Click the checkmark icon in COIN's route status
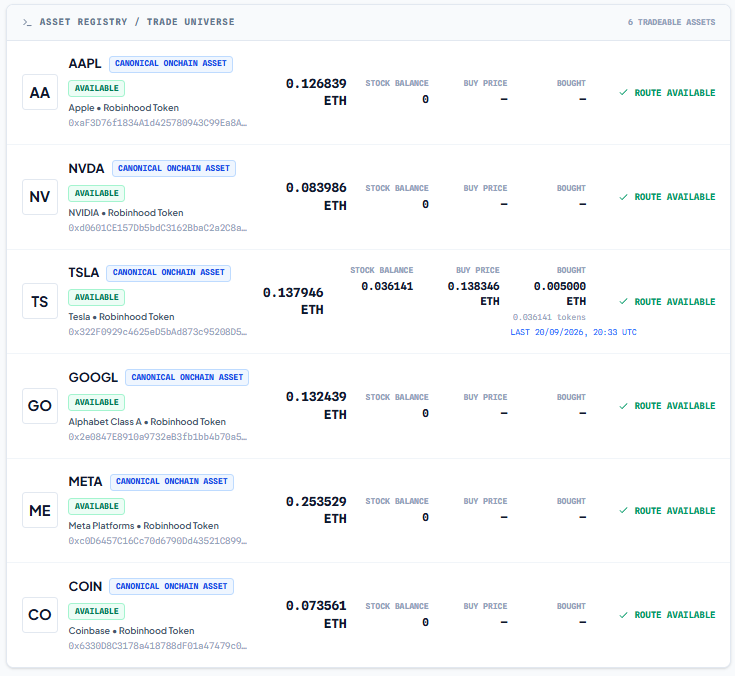The height and width of the screenshot is (676, 735). [623, 615]
